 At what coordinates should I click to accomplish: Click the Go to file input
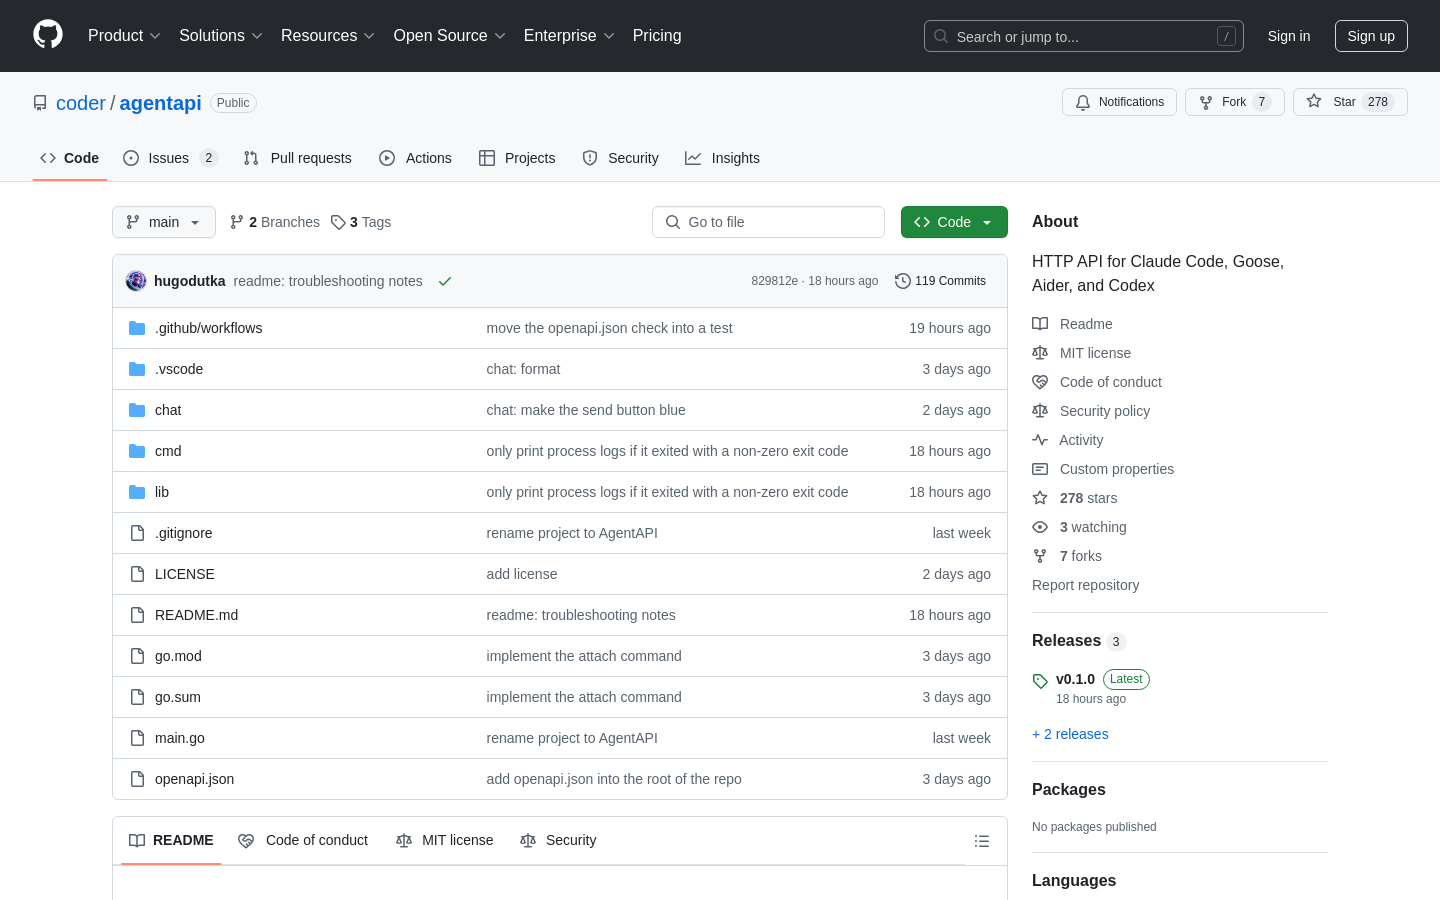pyautogui.click(x=768, y=222)
